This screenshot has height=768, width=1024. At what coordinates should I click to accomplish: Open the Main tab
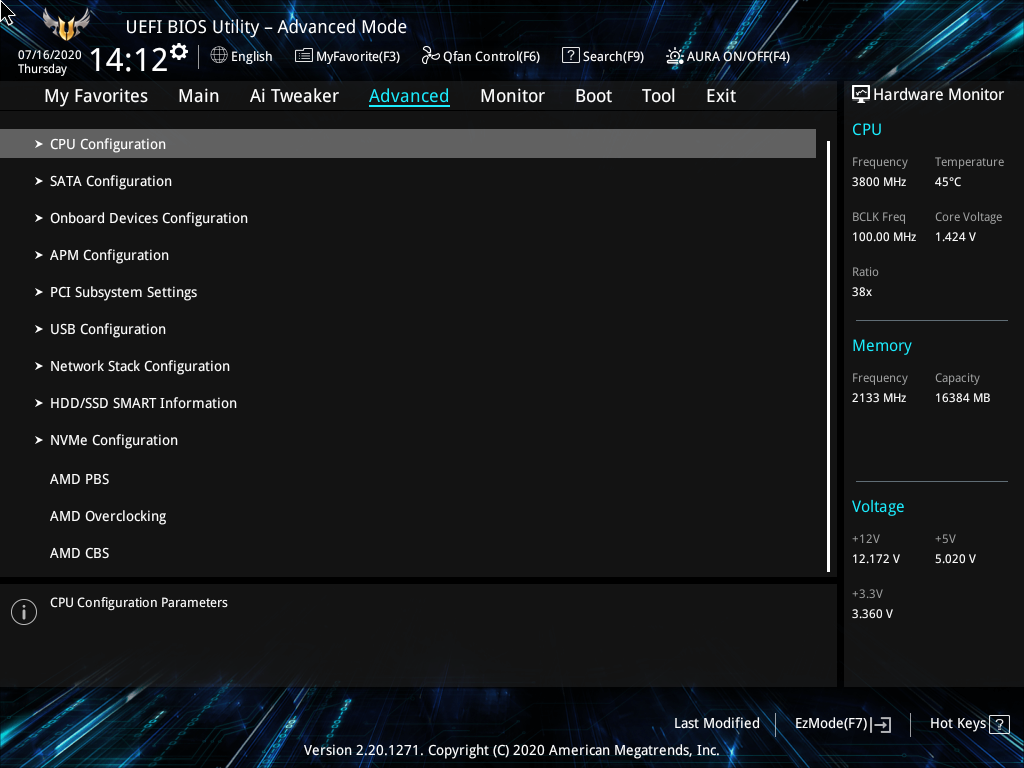(x=199, y=96)
